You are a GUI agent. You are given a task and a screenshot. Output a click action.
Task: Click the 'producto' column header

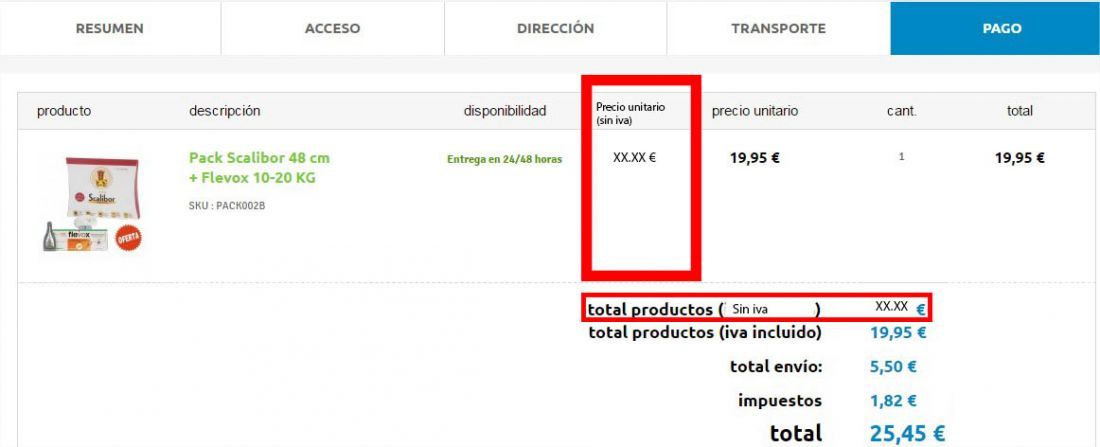[64, 111]
